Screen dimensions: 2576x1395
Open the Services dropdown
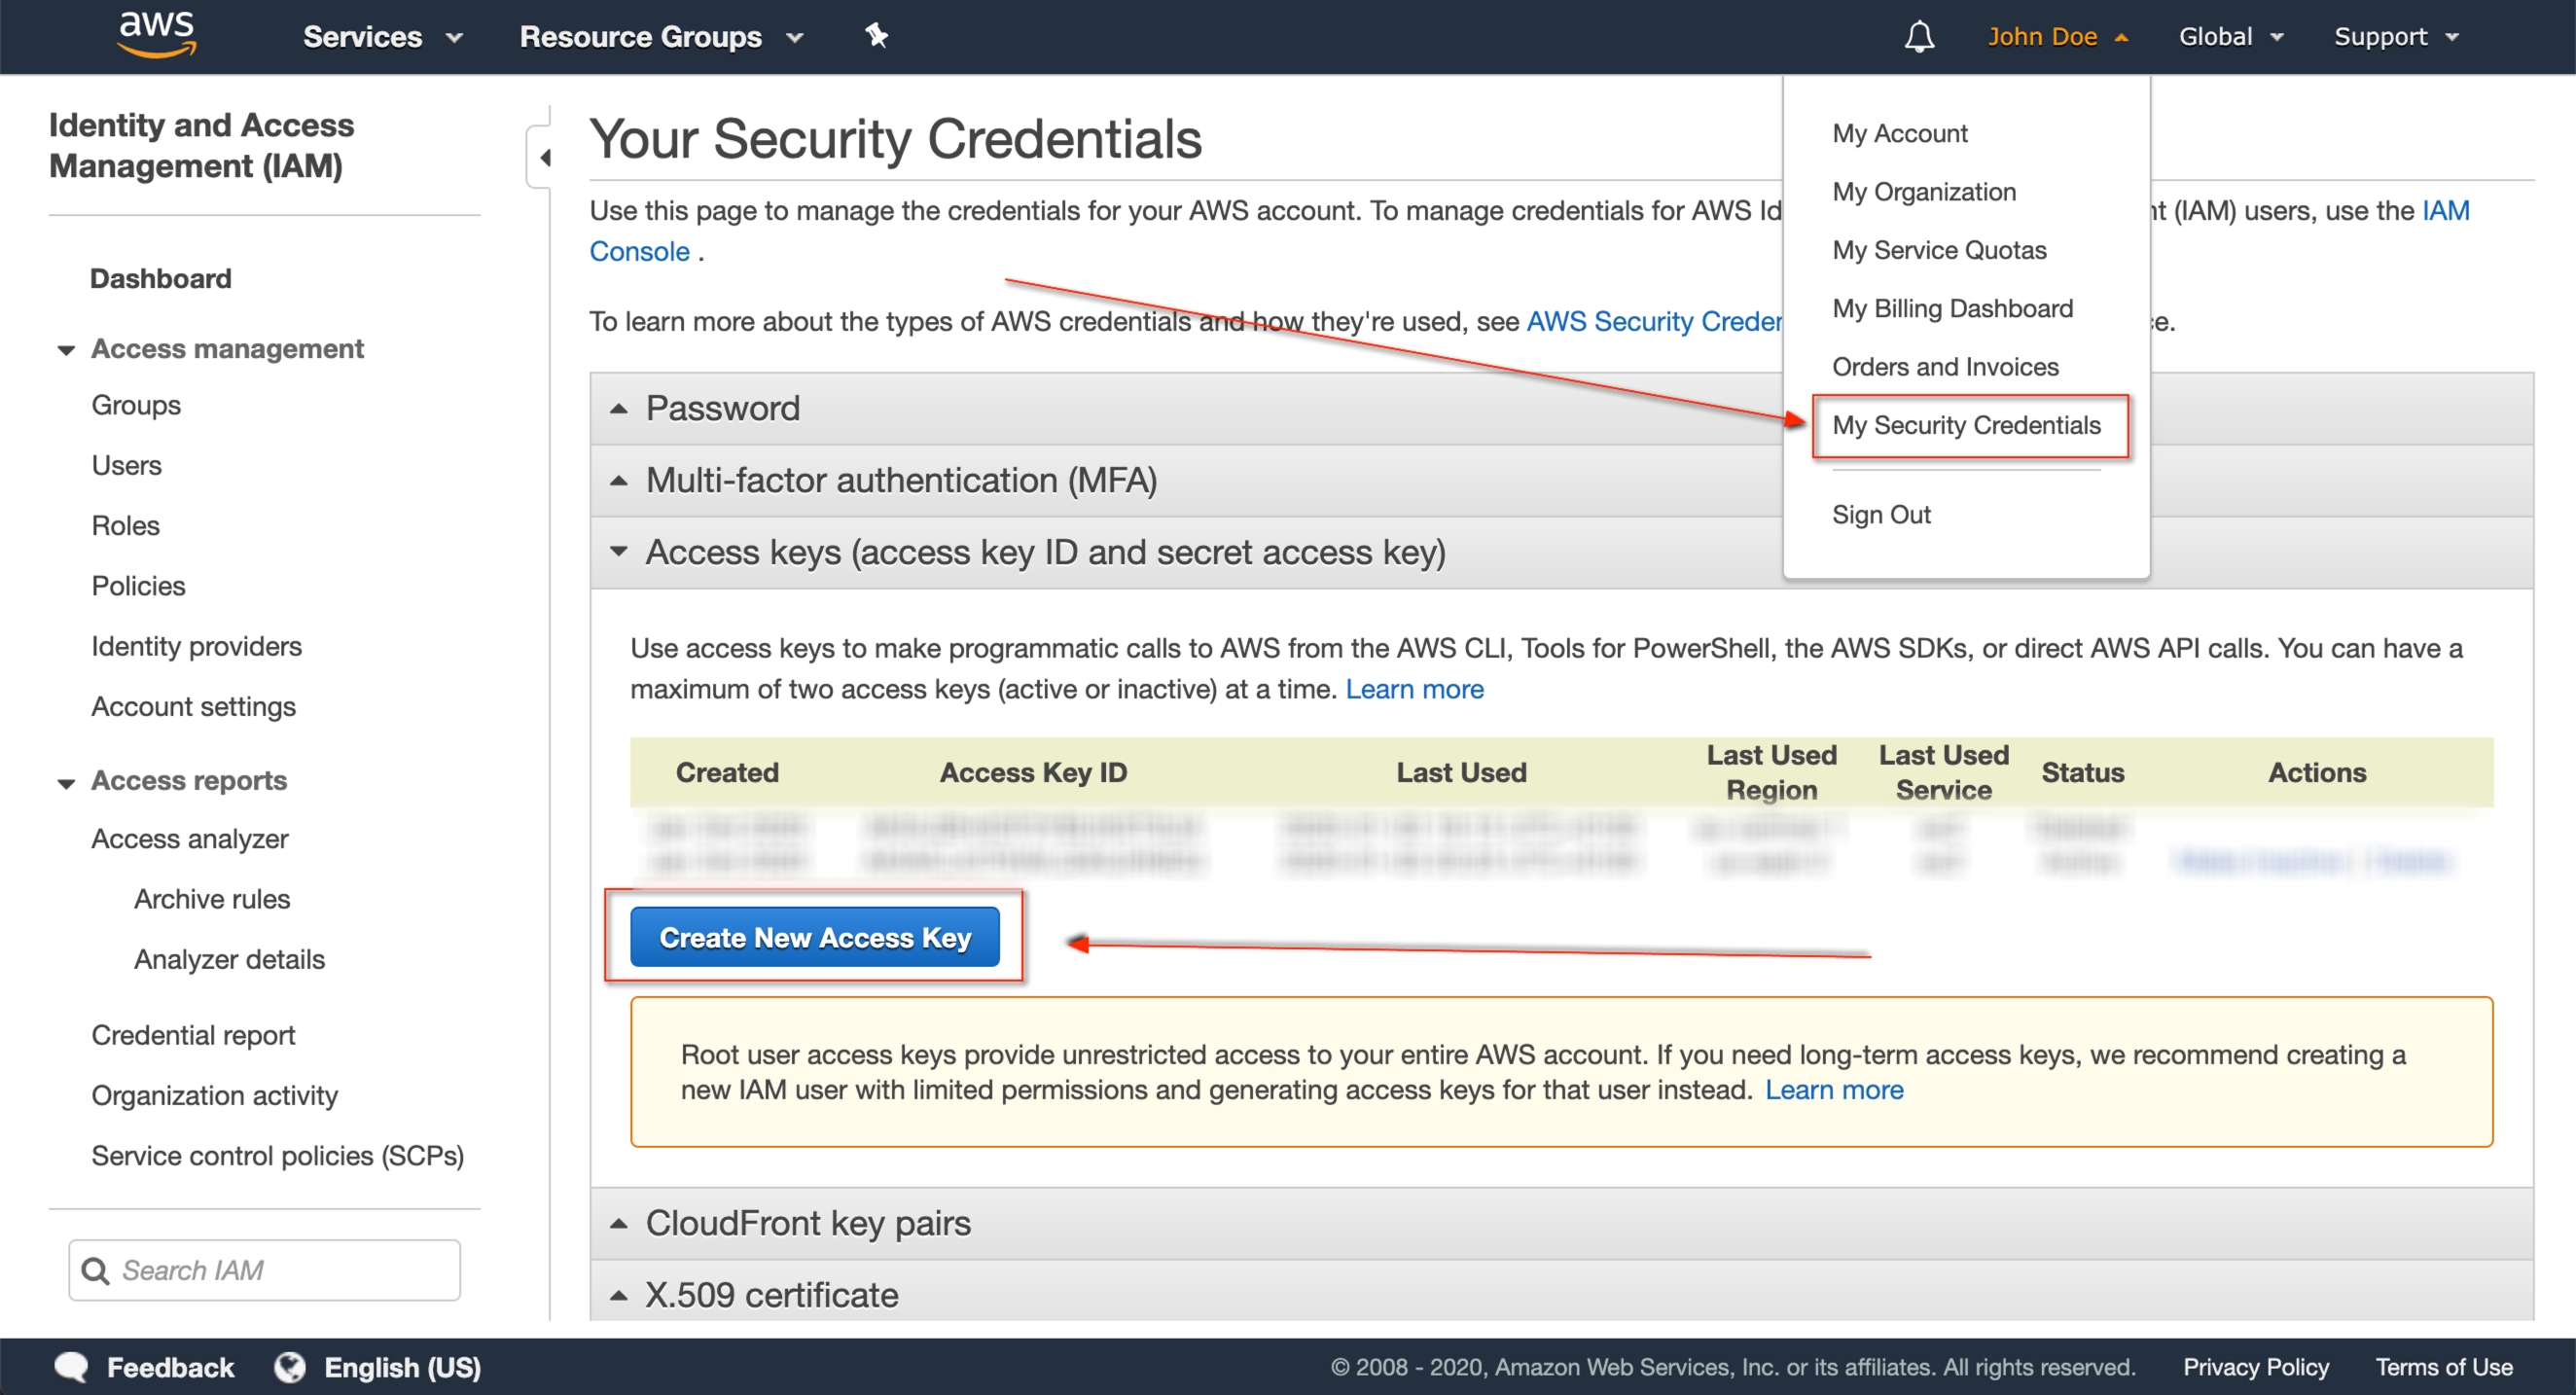tap(382, 37)
